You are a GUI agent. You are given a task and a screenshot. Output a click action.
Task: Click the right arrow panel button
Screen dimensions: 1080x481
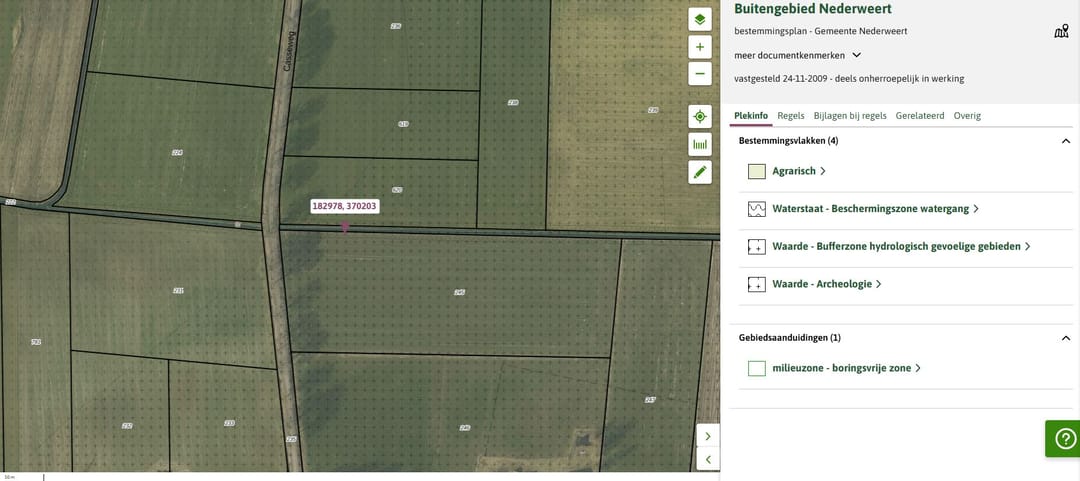coord(708,436)
